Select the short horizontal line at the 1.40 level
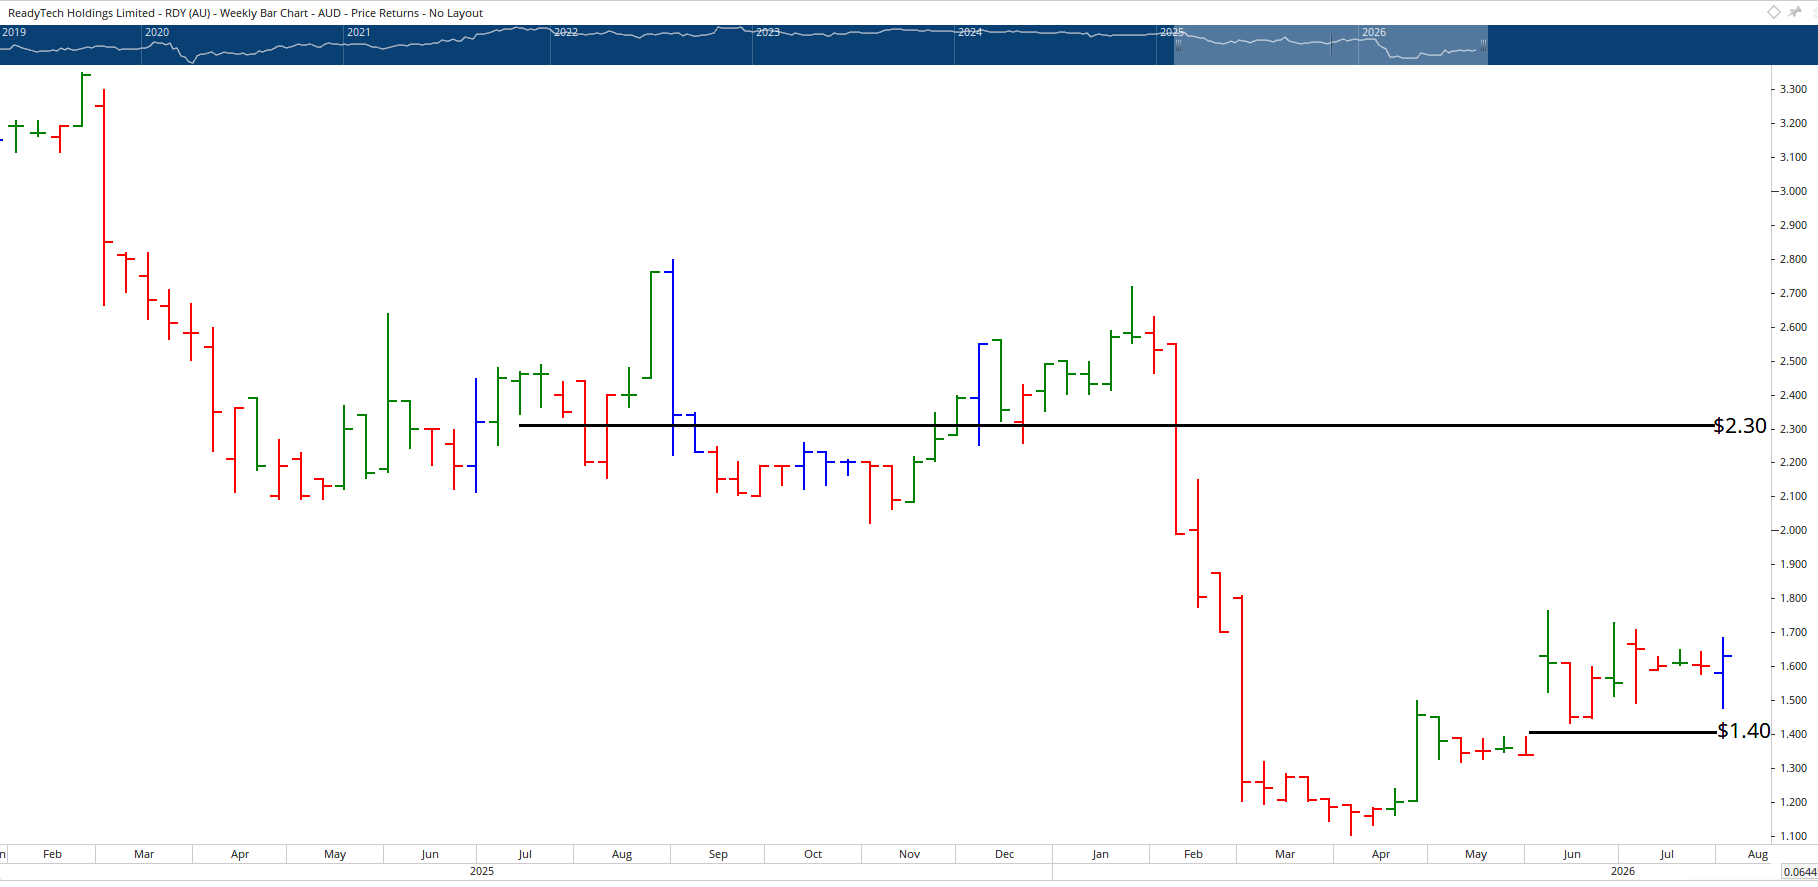The width and height of the screenshot is (1818, 887). pyautogui.click(x=1623, y=732)
